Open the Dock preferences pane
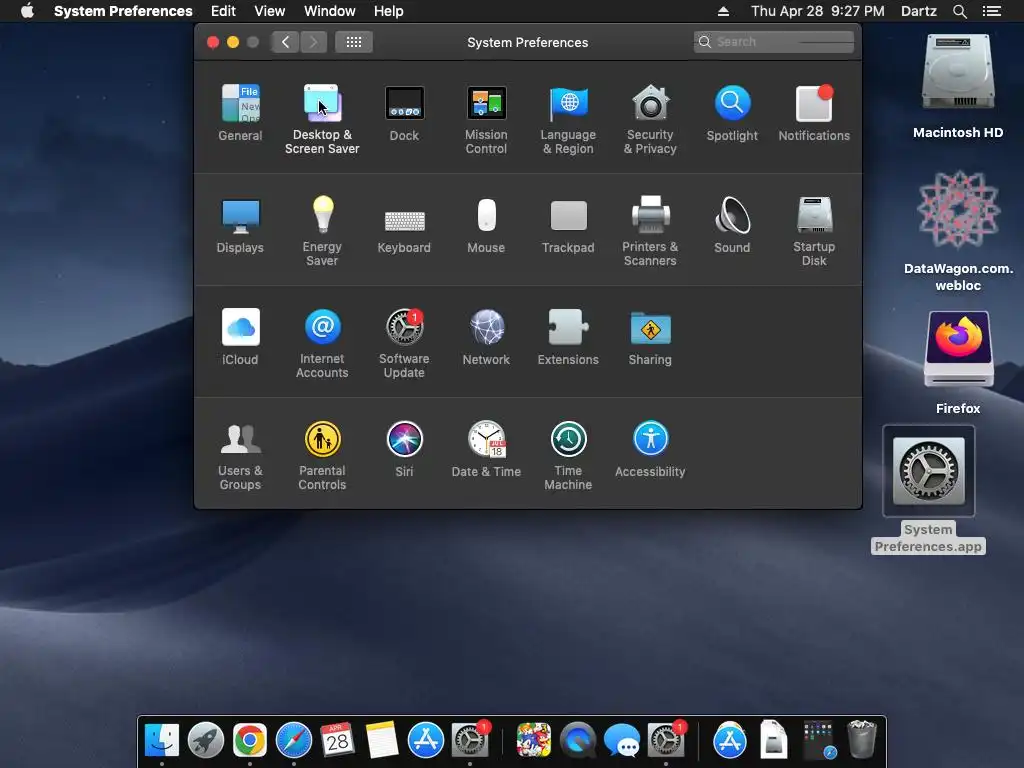 click(404, 112)
